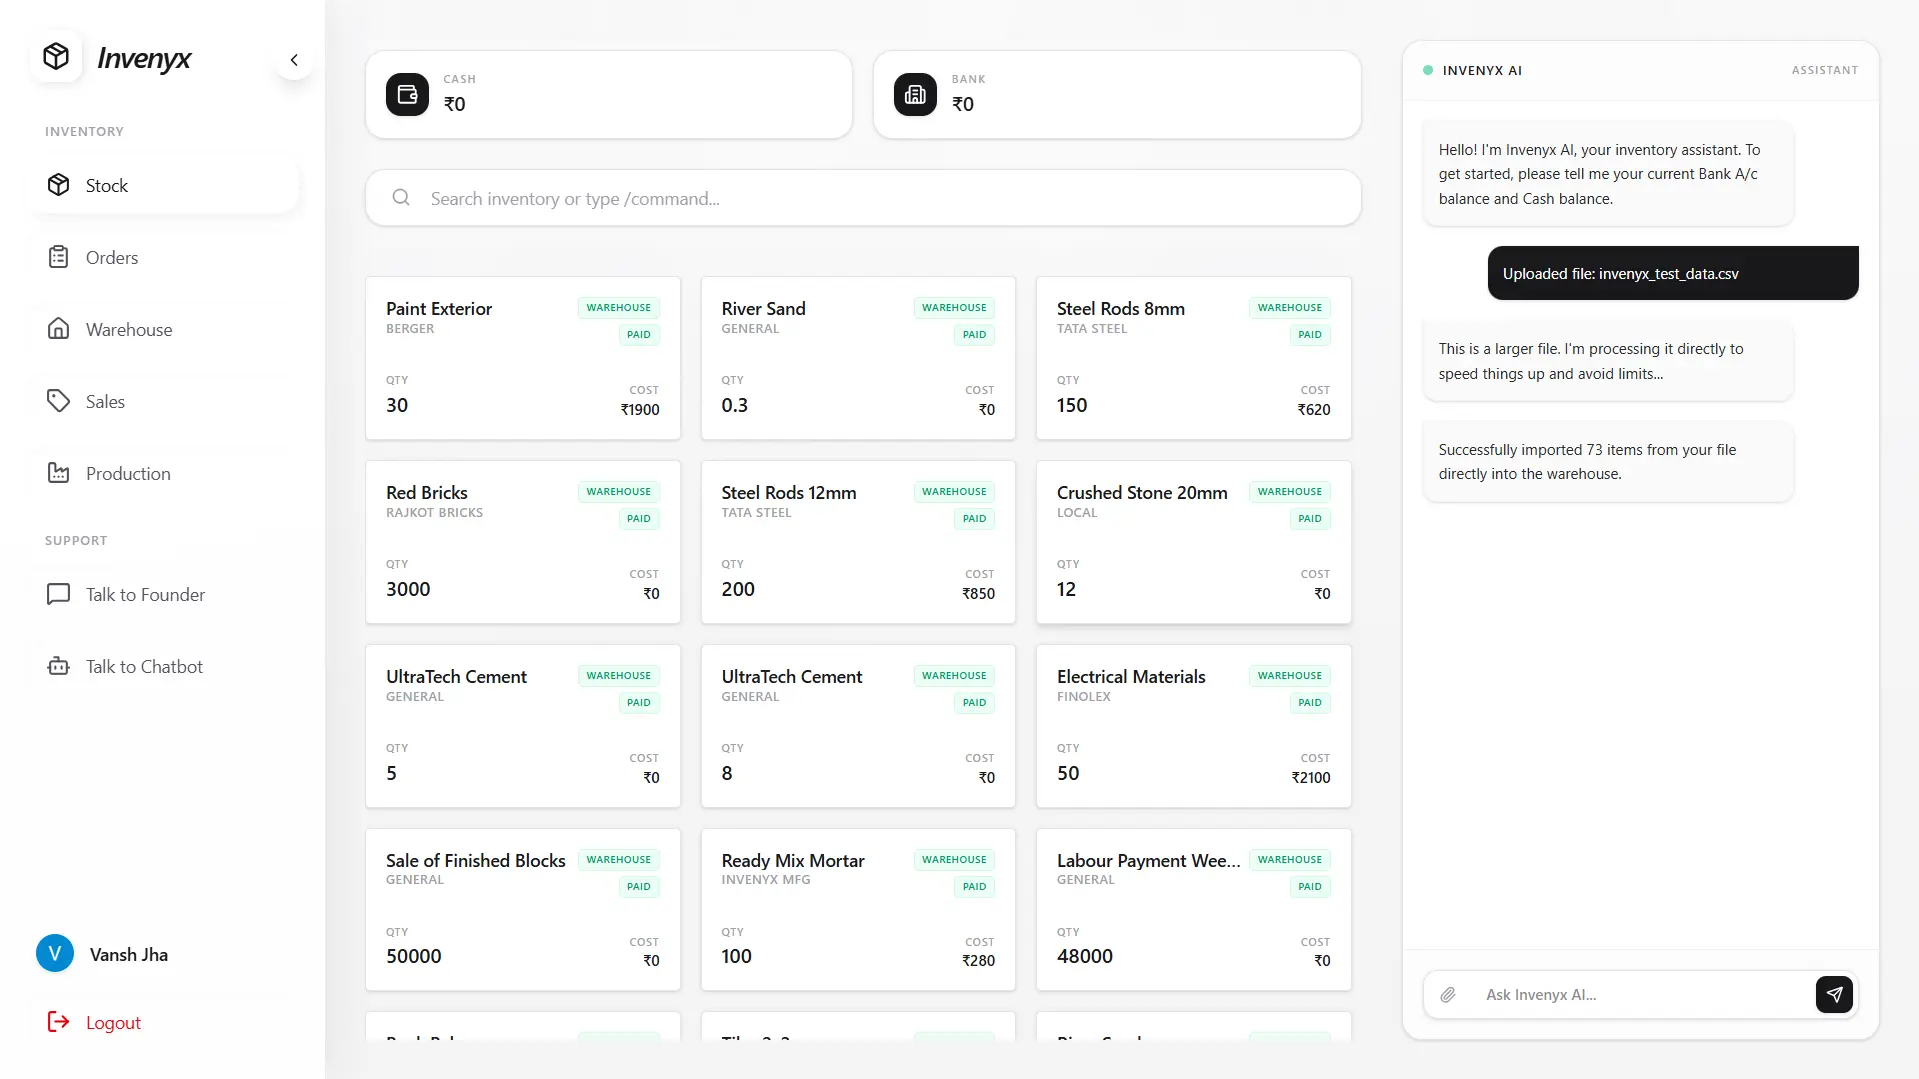Click the Successfully imported 73 items message
The height and width of the screenshot is (1079, 1919).
click(x=1608, y=462)
